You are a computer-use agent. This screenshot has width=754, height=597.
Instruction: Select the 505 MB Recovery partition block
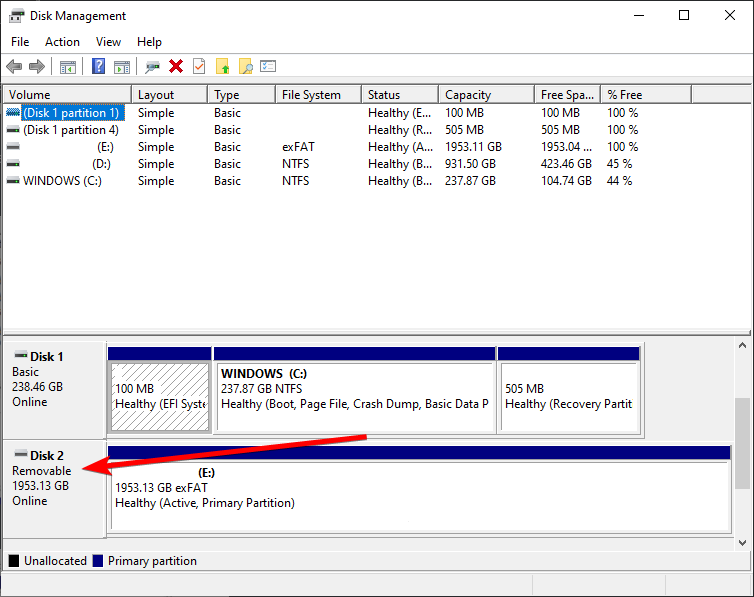click(569, 390)
